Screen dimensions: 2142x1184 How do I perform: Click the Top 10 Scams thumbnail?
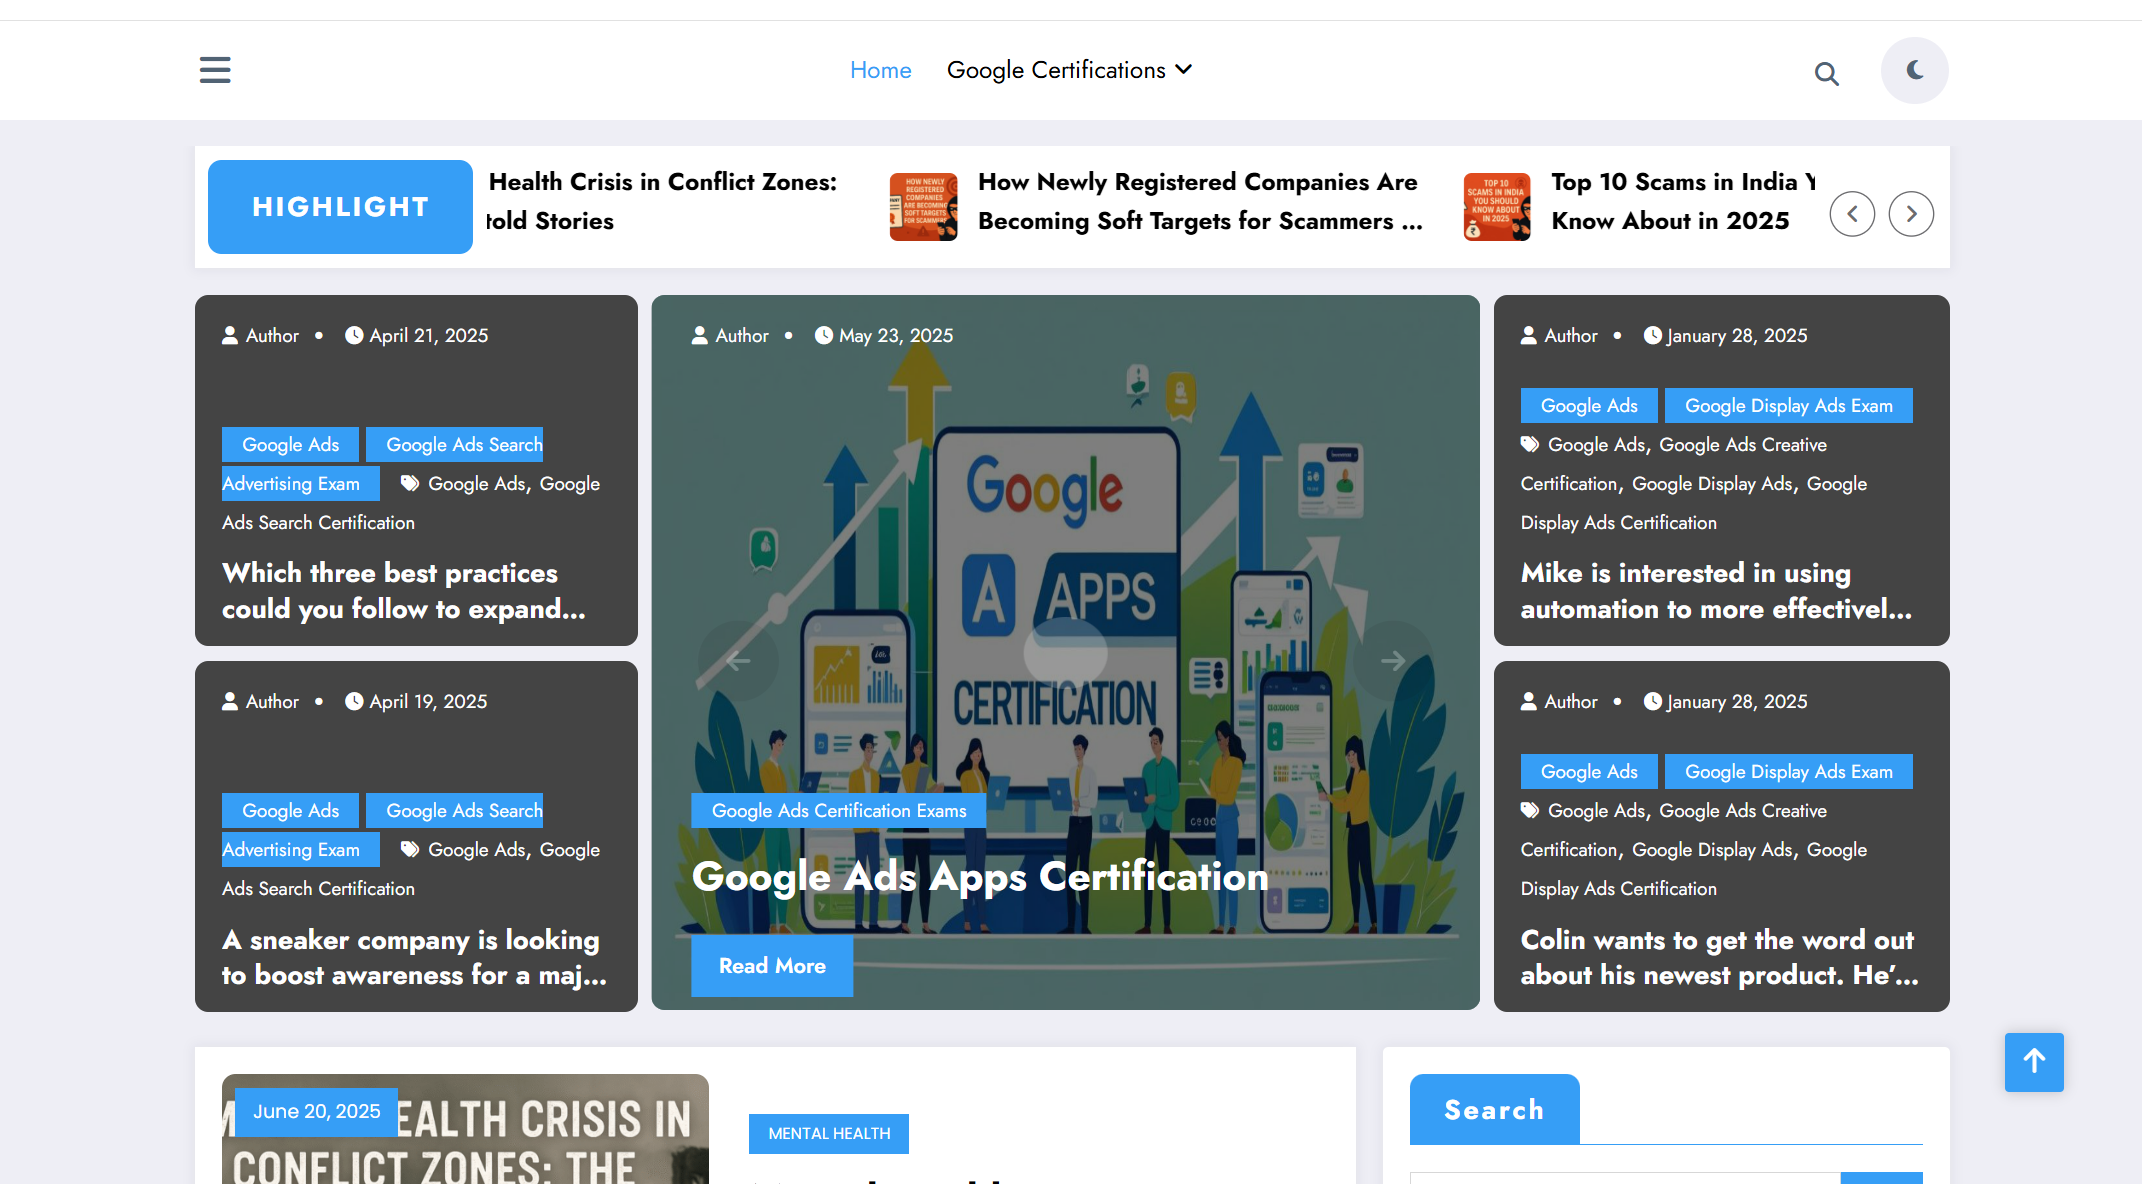(1497, 206)
